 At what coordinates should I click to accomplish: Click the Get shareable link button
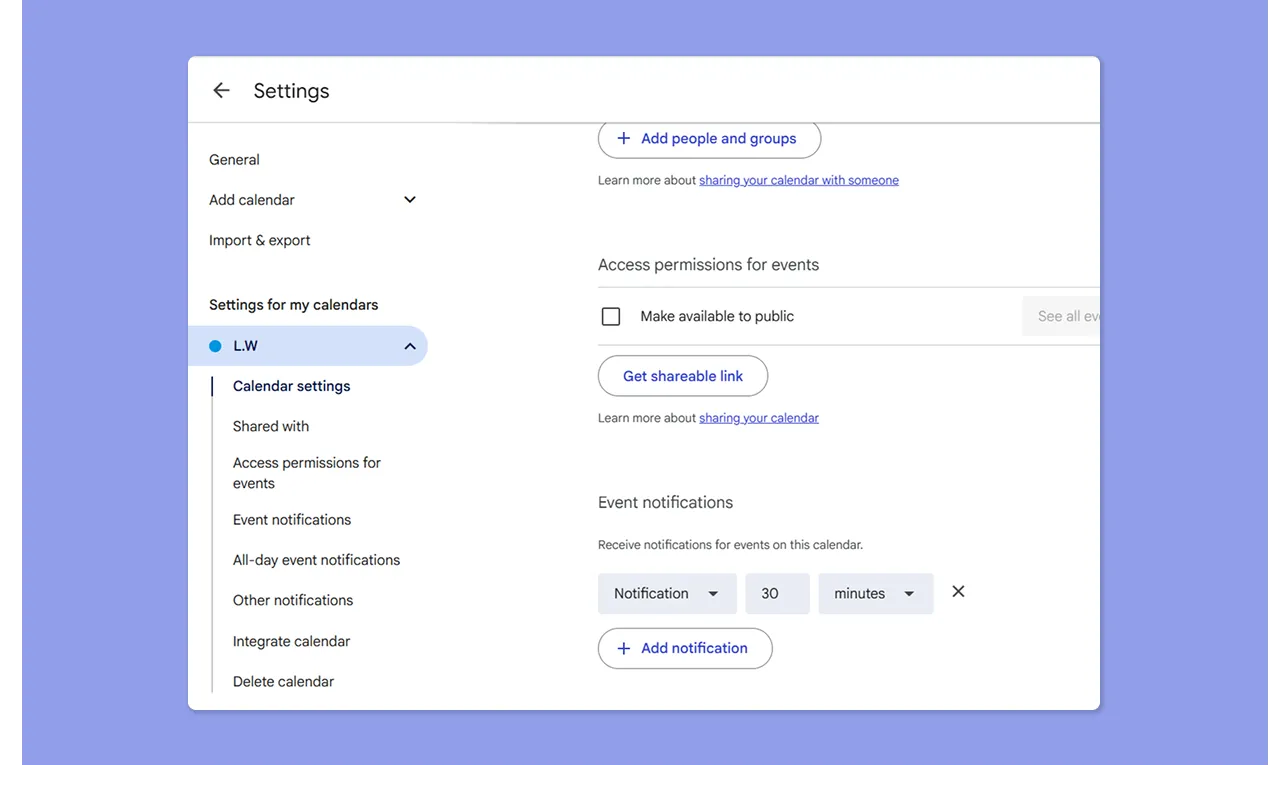click(682, 376)
